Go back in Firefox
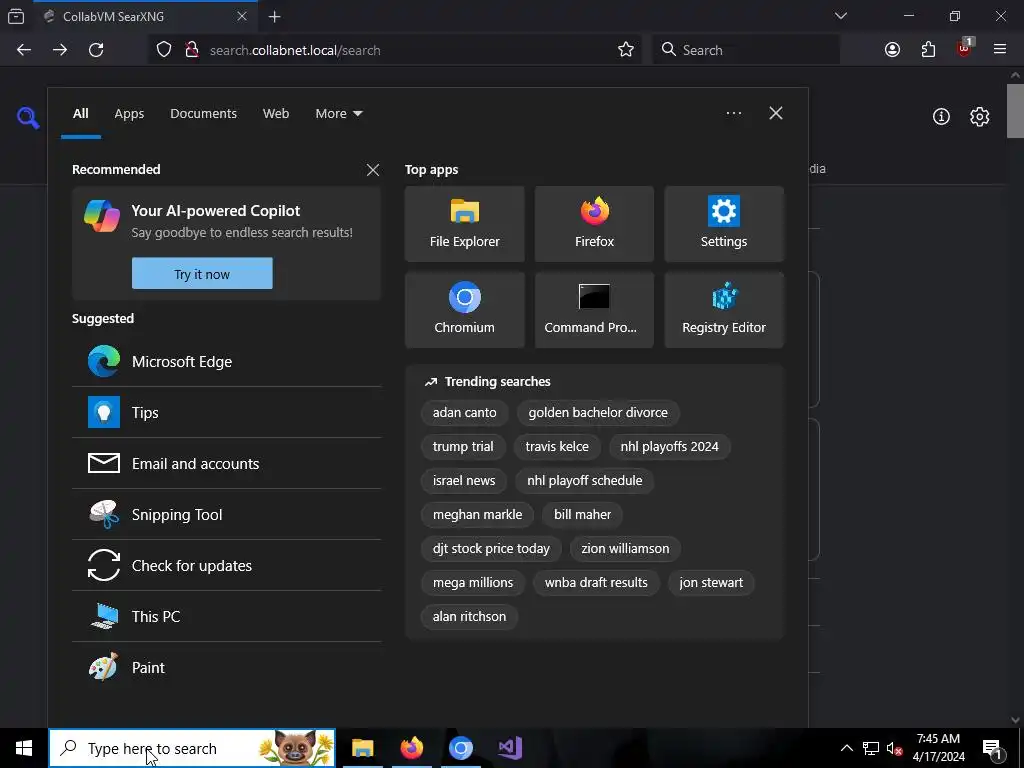The height and width of the screenshot is (768, 1024). click(x=24, y=50)
